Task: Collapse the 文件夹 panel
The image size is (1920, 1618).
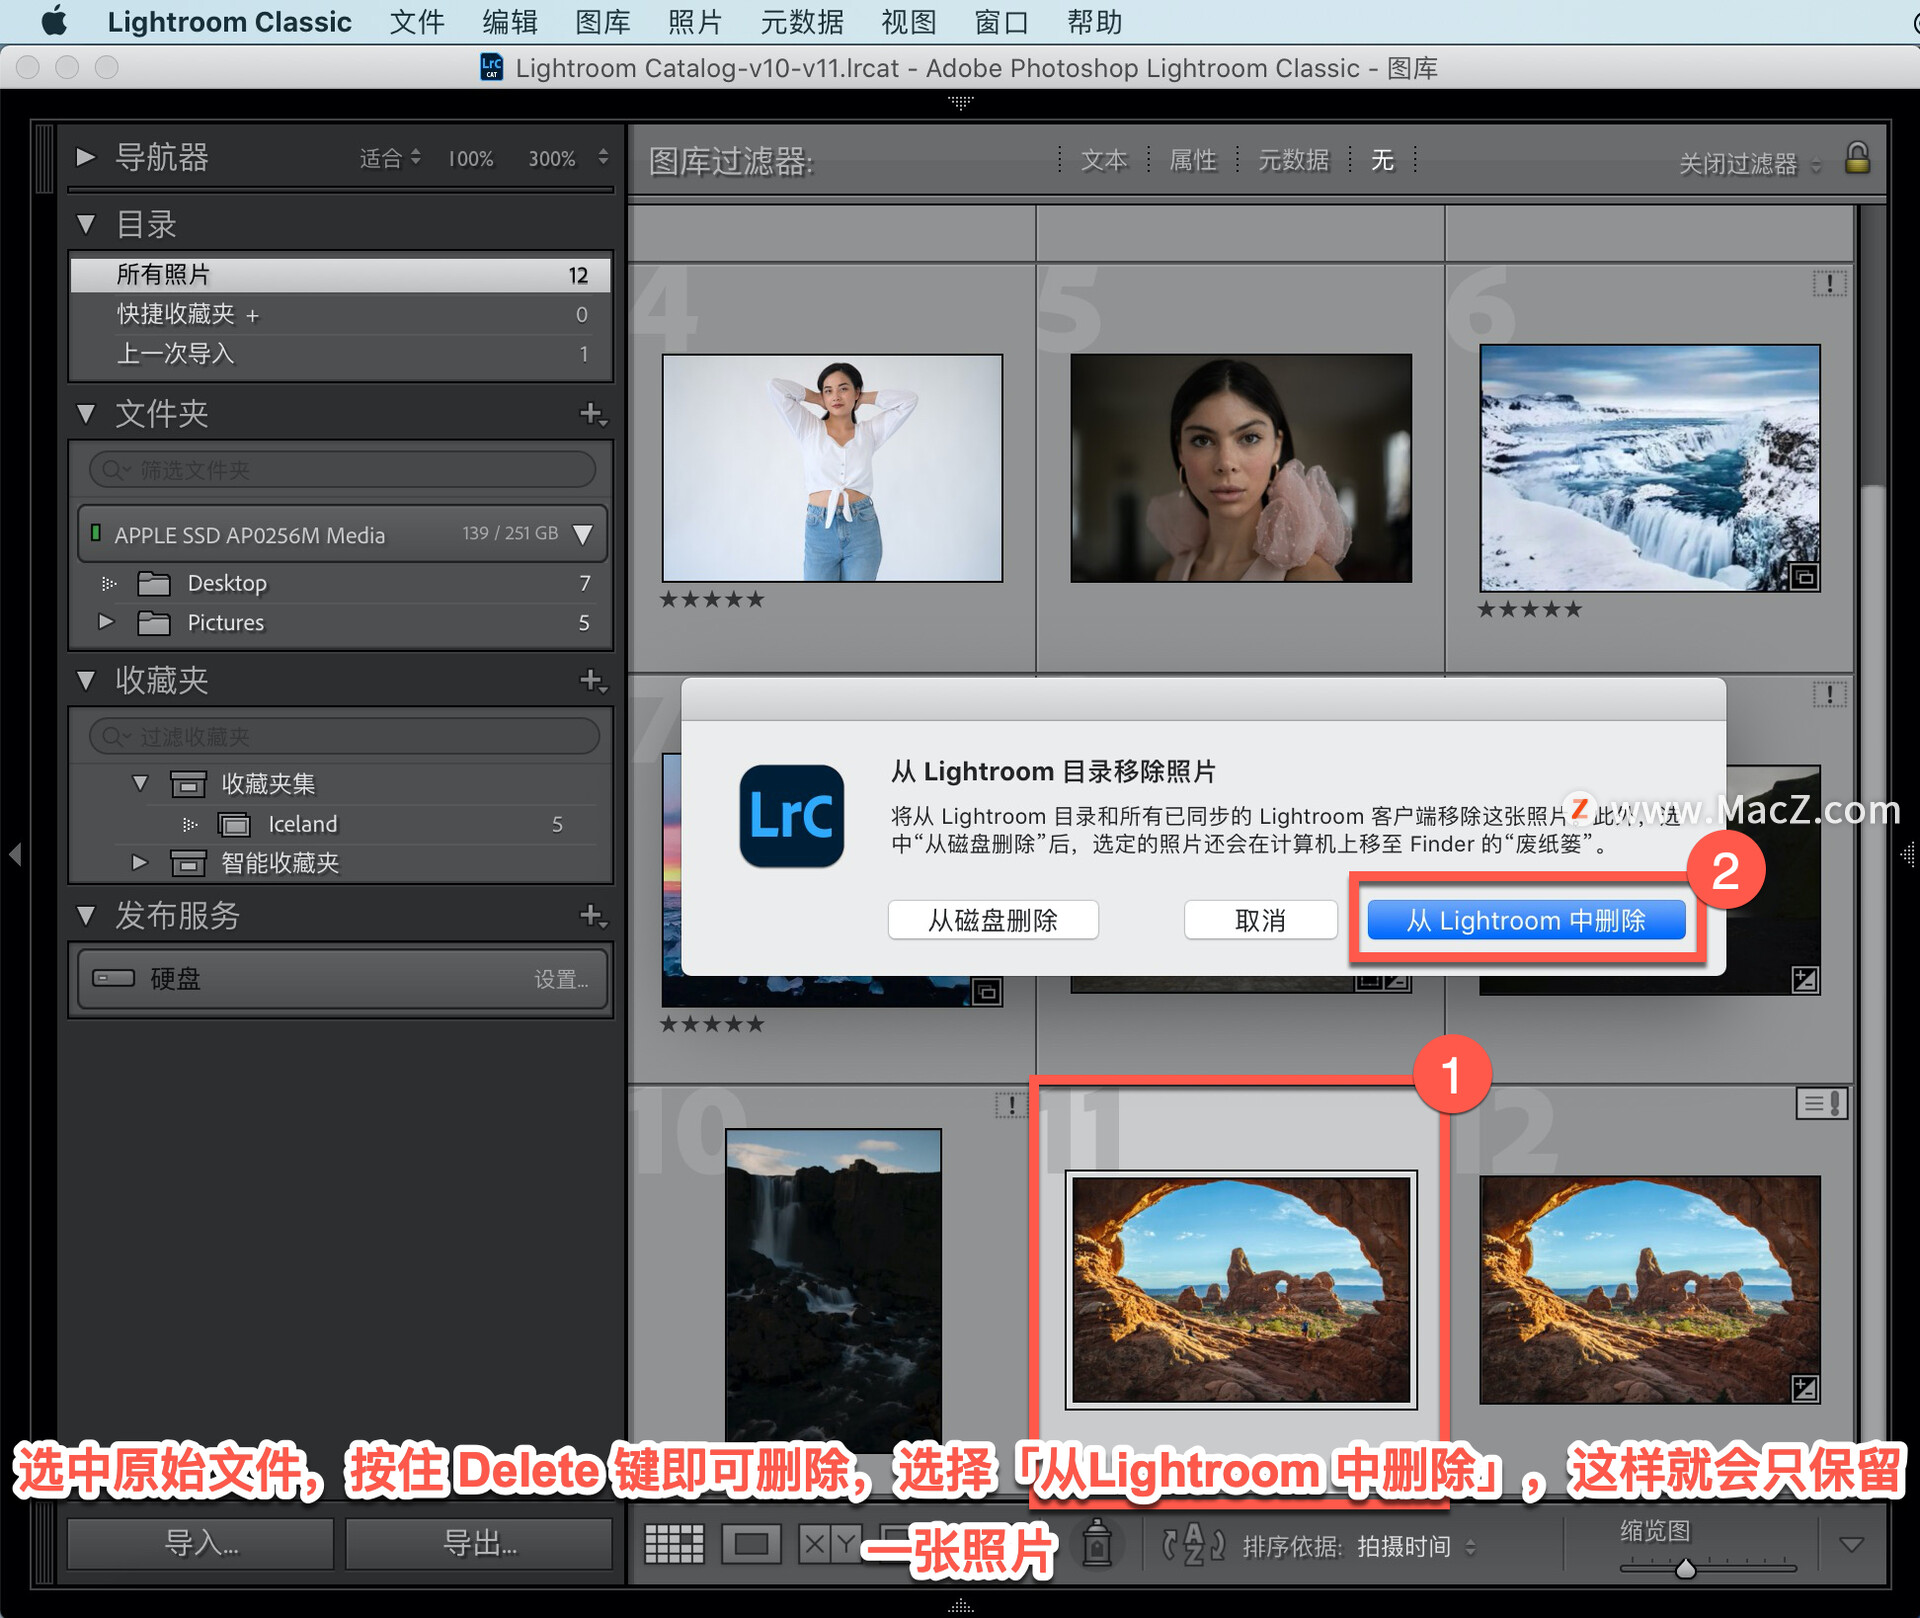Action: click(86, 413)
